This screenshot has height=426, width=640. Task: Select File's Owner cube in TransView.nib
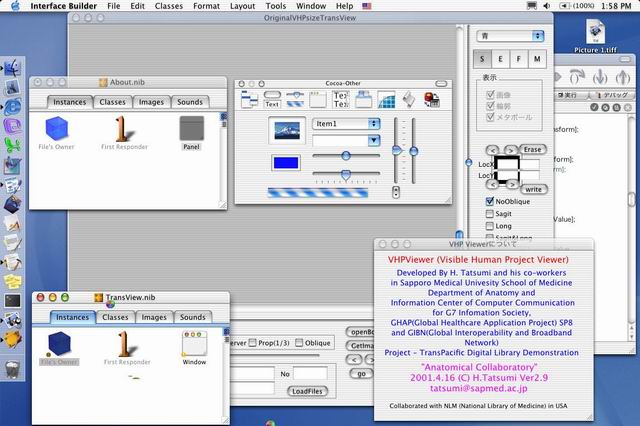(59, 344)
